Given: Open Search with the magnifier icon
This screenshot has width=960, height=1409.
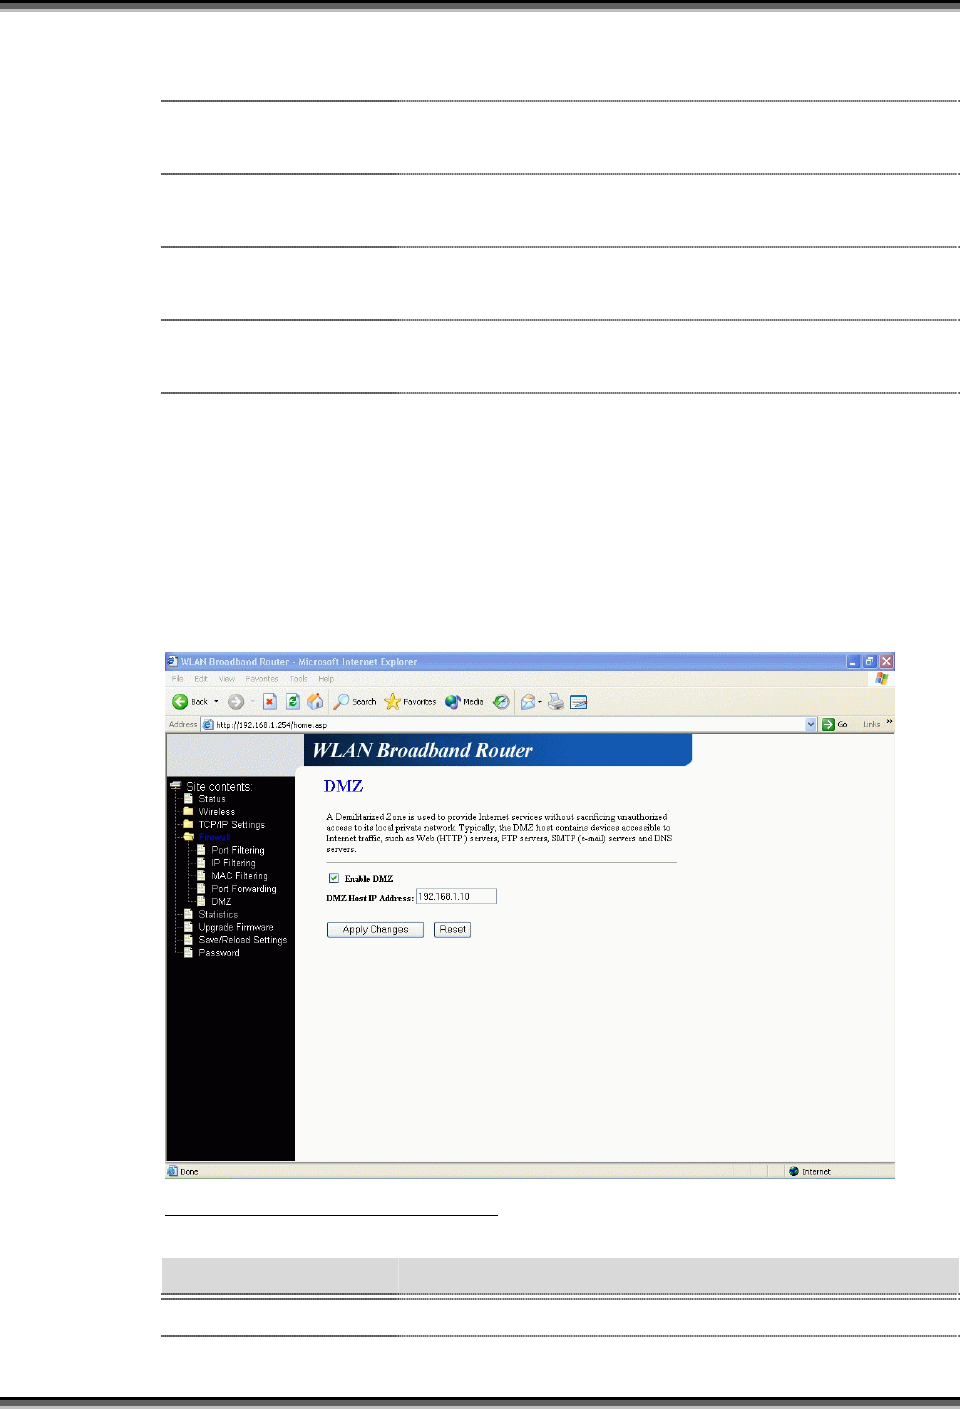Looking at the screenshot, I should [341, 702].
